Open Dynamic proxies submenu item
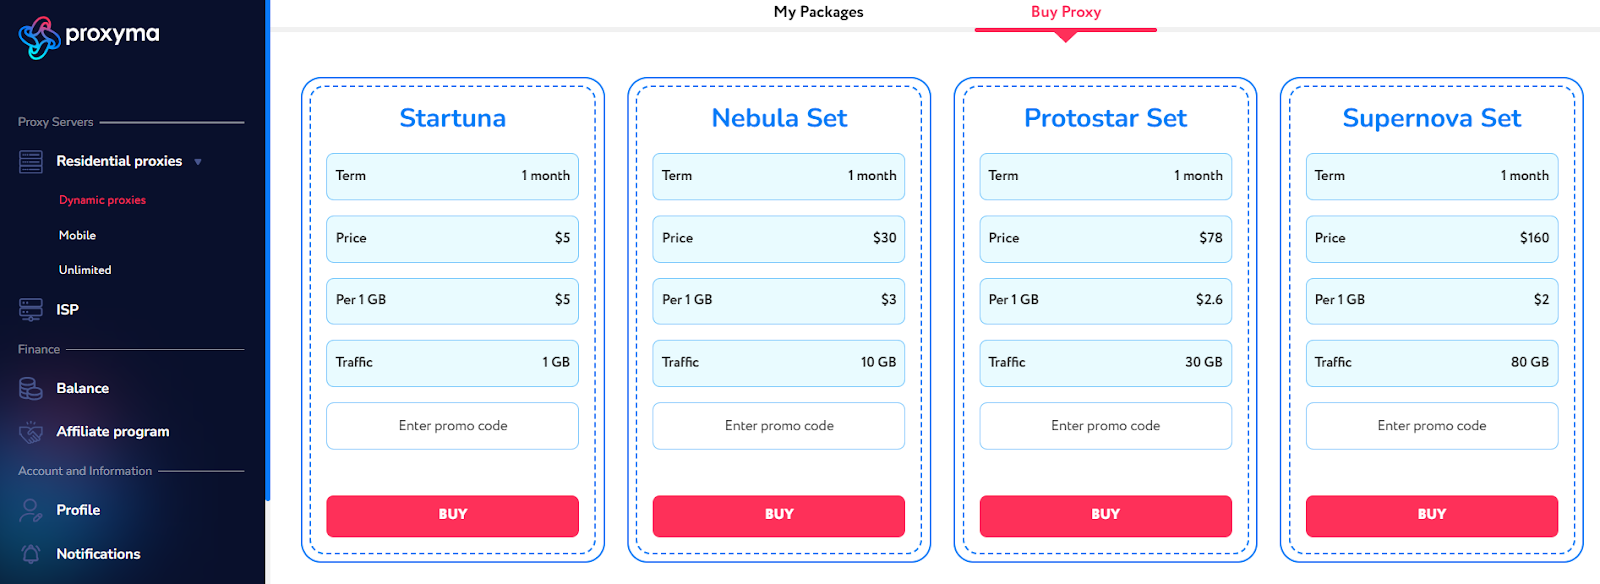 (102, 200)
